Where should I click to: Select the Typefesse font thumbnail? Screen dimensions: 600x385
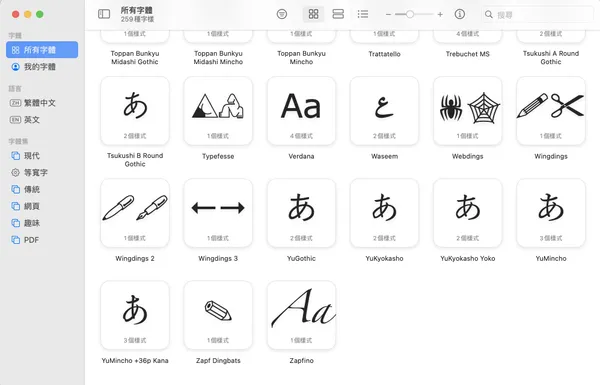tap(218, 111)
